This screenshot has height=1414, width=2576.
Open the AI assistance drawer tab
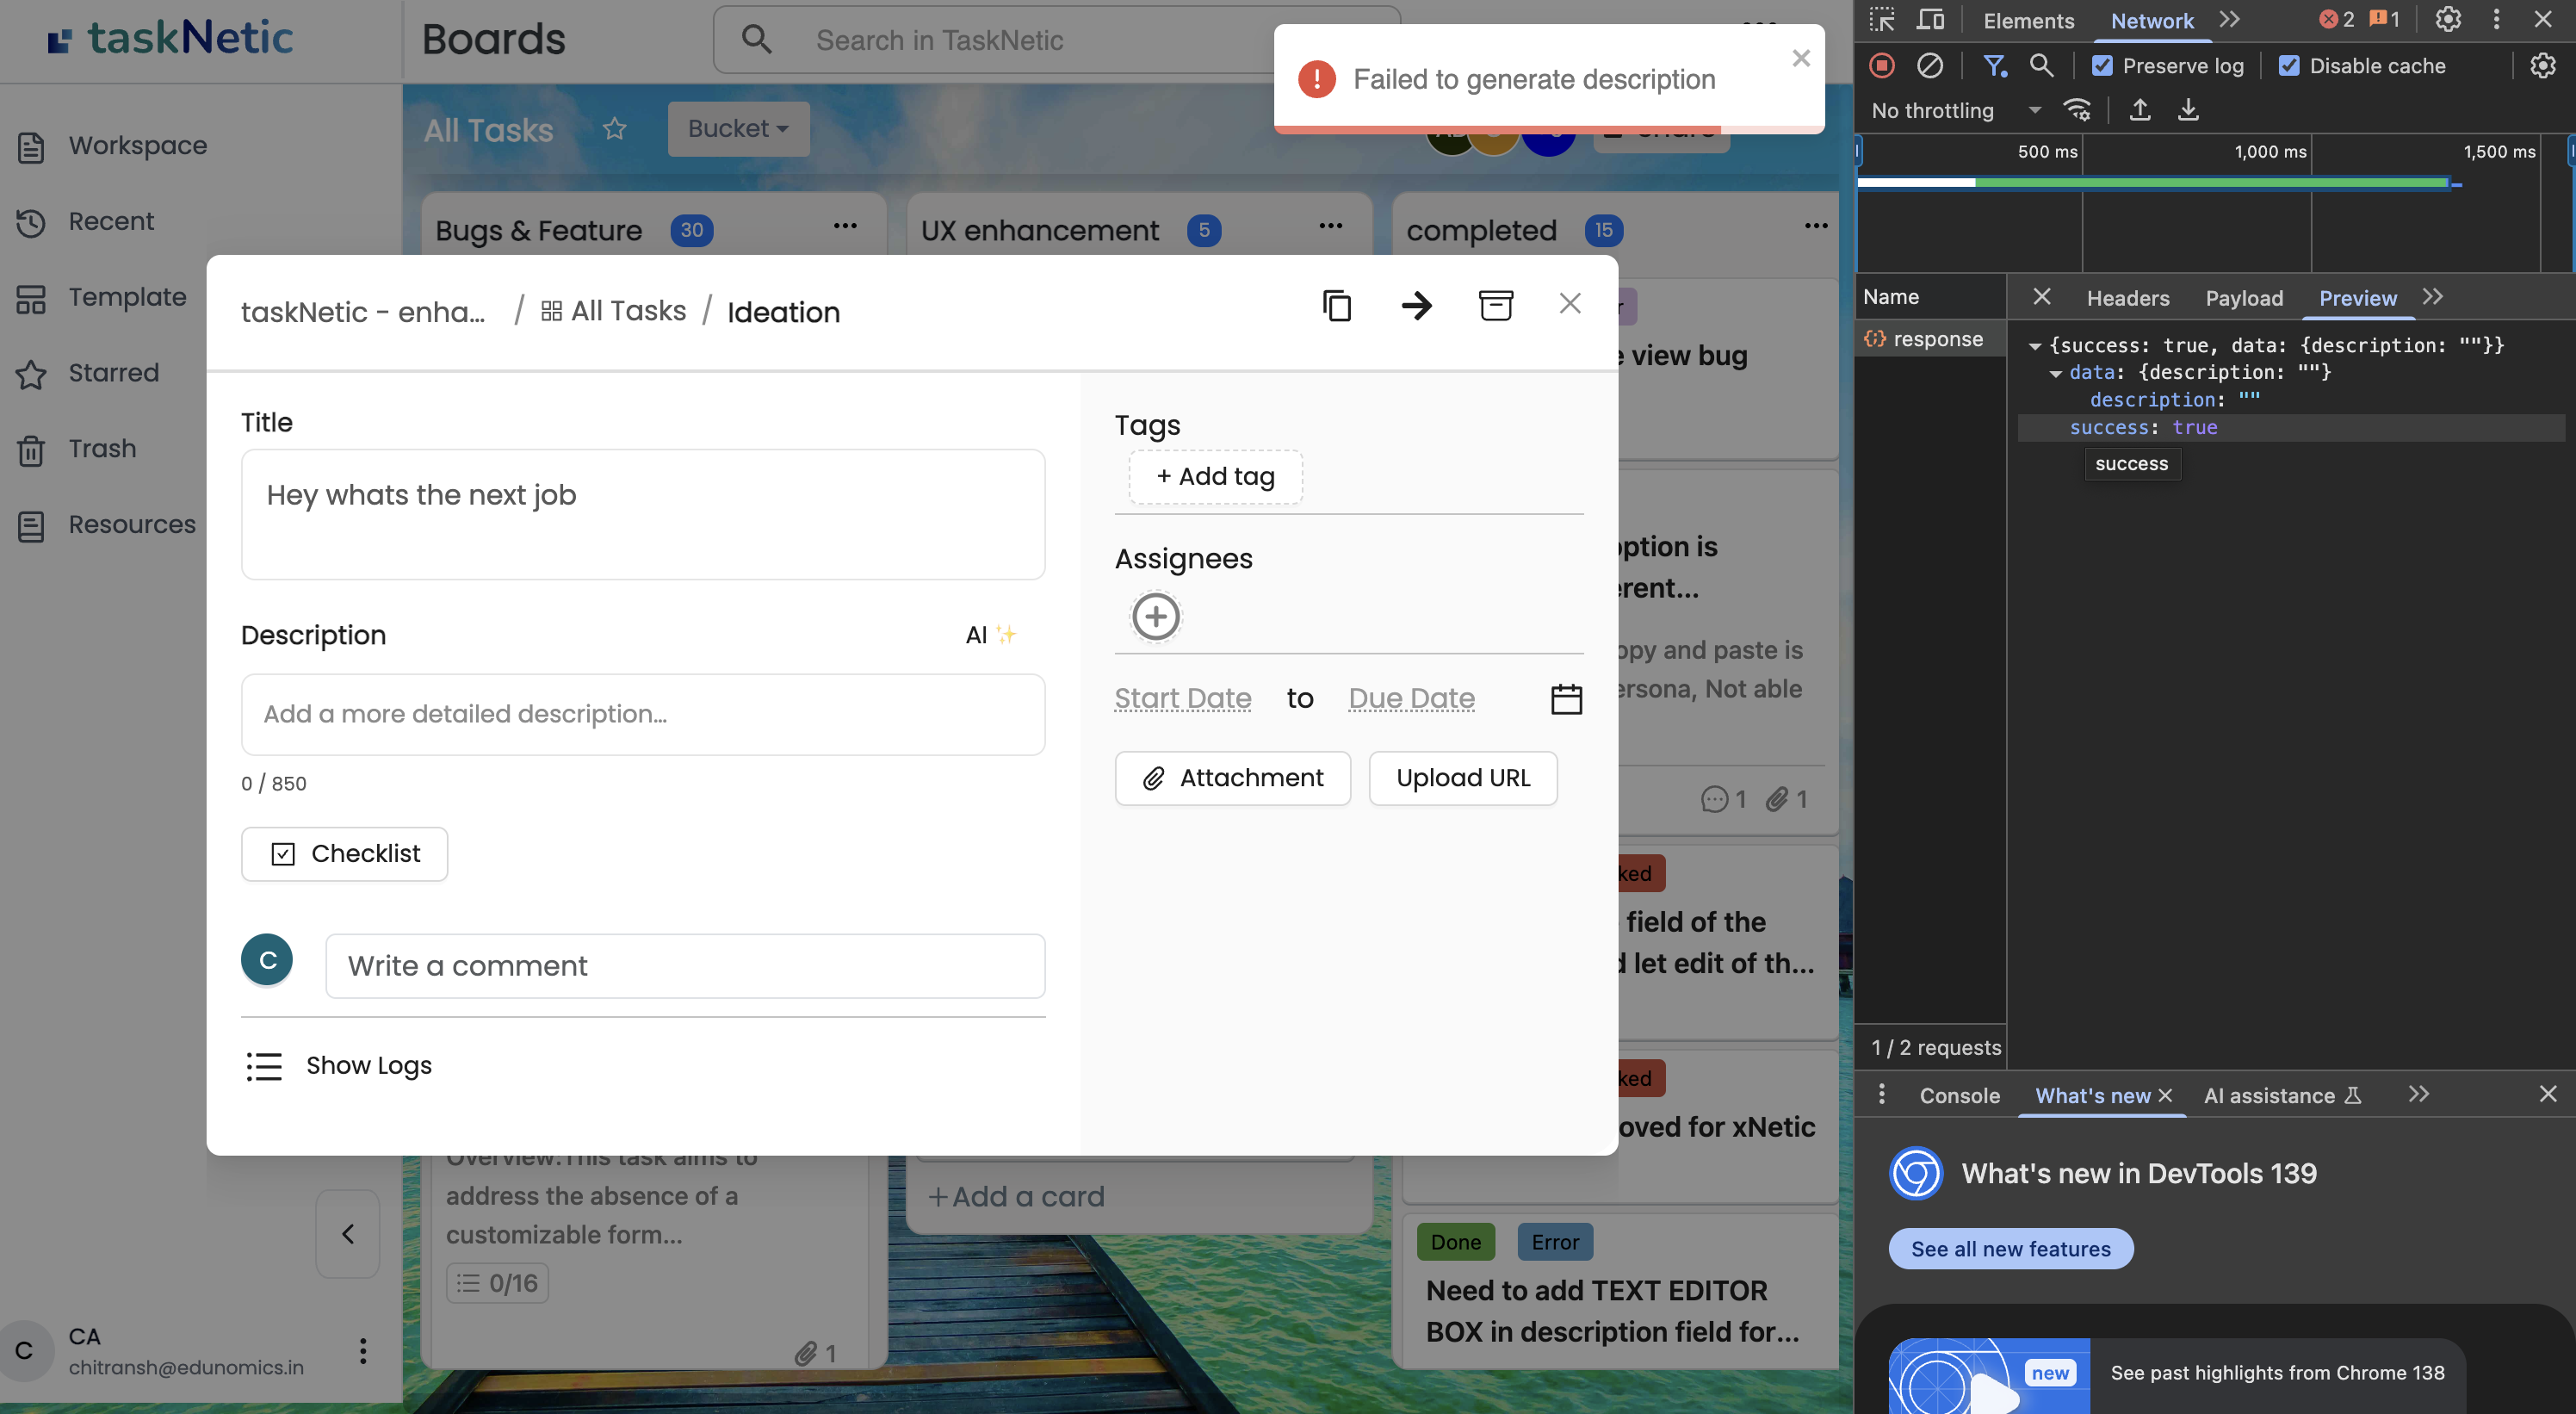(2282, 1095)
